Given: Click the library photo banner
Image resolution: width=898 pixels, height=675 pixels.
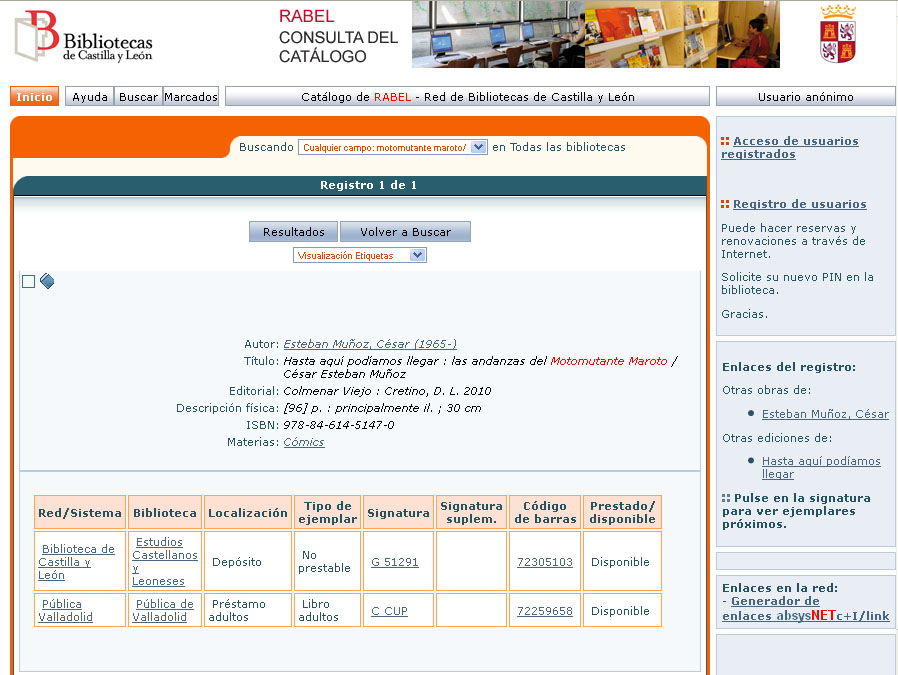Looking at the screenshot, I should 596,34.
